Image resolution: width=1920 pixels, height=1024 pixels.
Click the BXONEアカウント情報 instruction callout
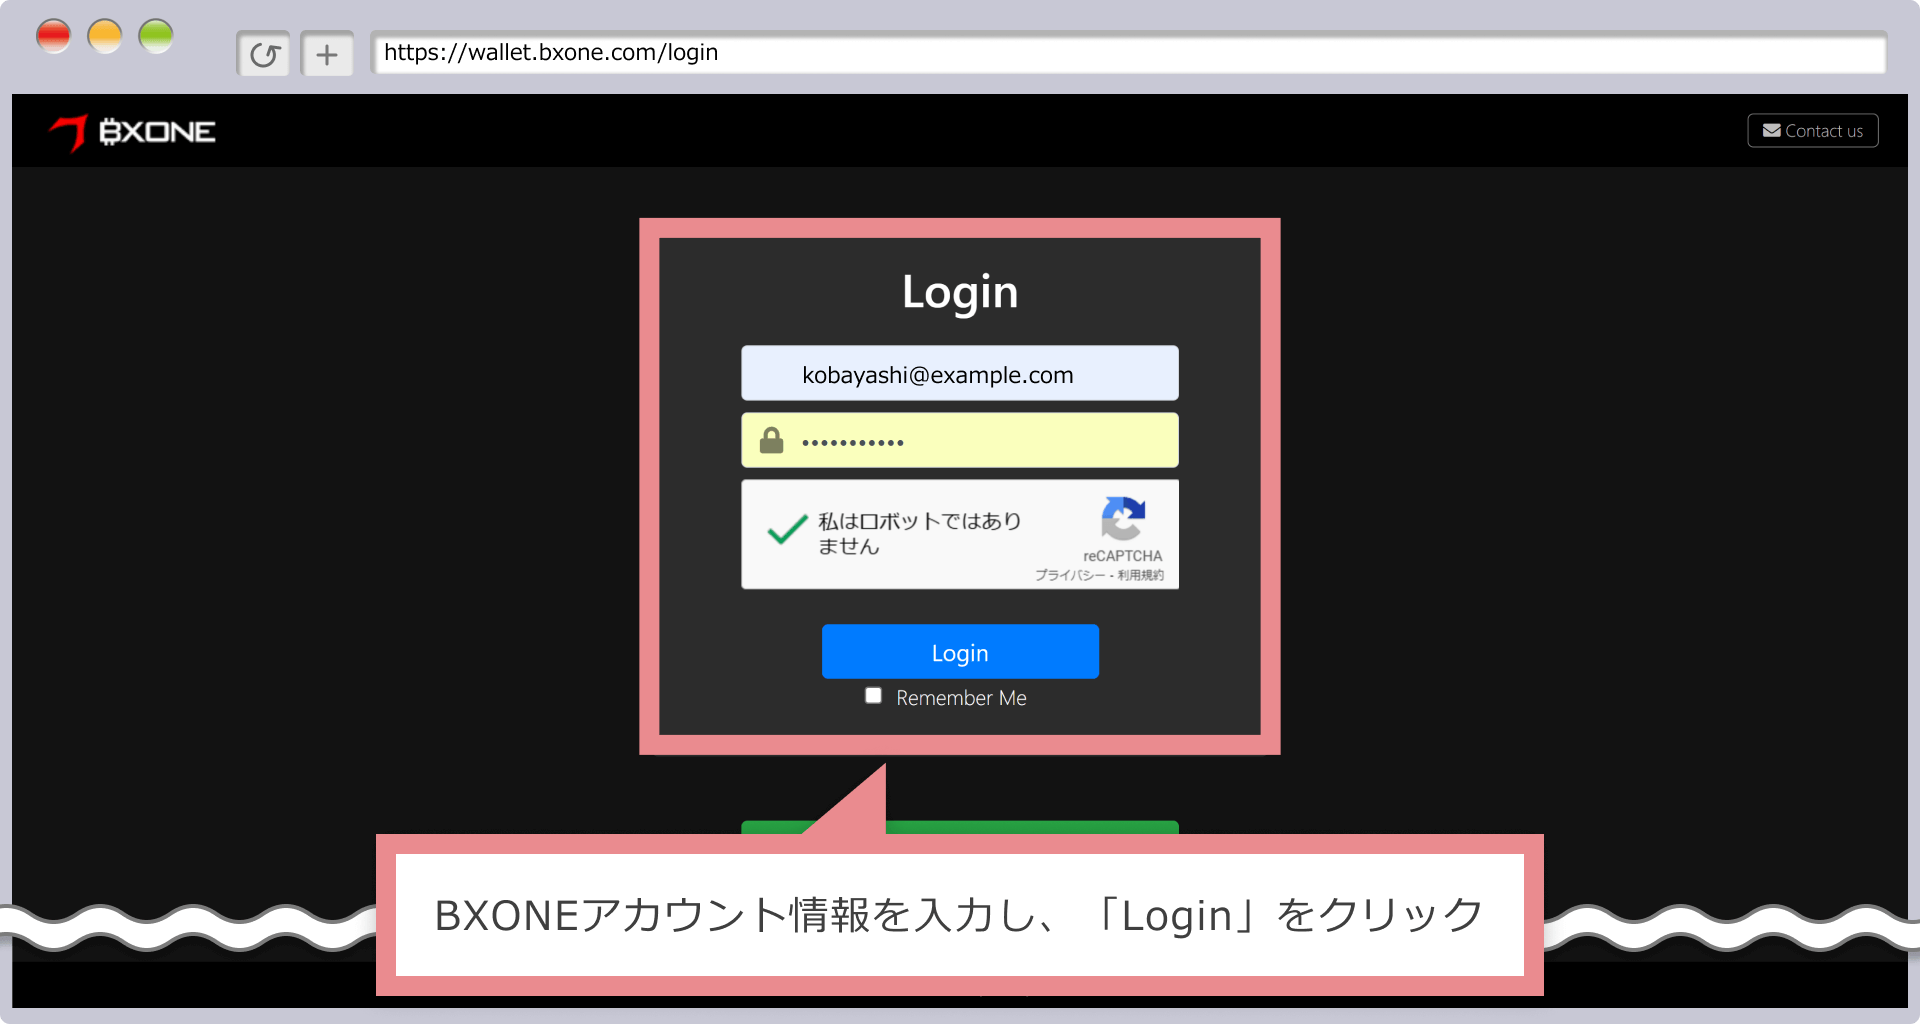click(960, 915)
